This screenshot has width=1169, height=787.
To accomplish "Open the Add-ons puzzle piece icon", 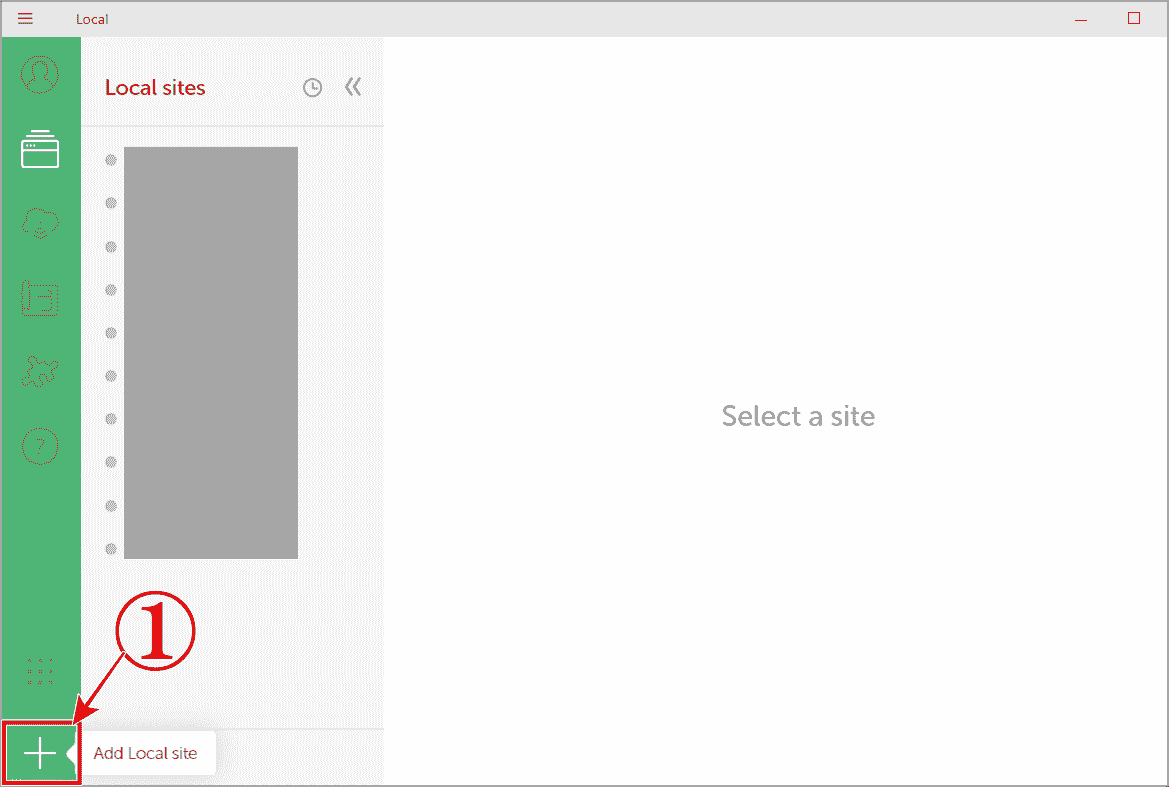I will pos(40,371).
